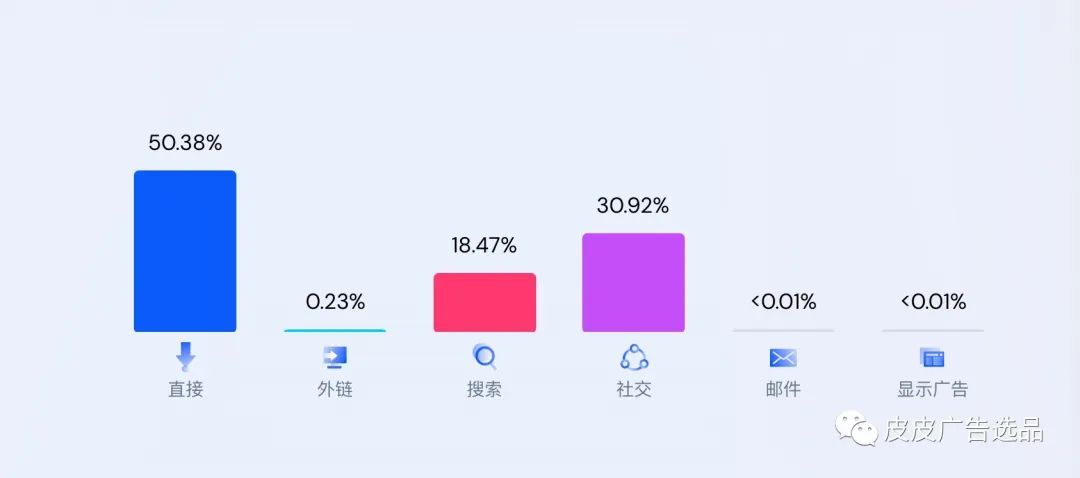The height and width of the screenshot is (478, 1080).
Task: Click the search magnifying glass icon
Action: click(484, 357)
